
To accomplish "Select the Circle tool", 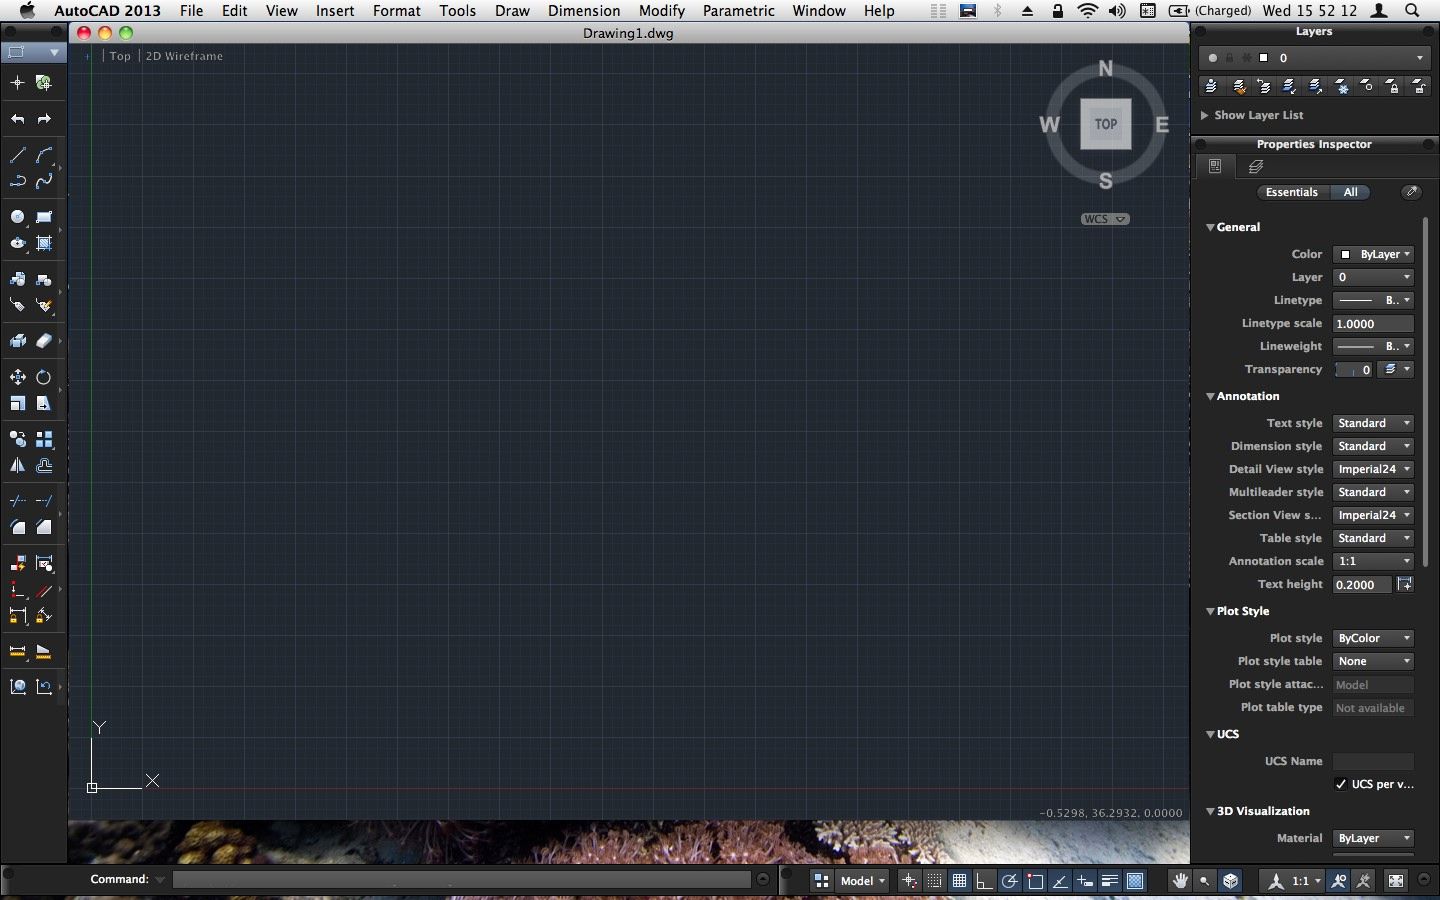I will [x=17, y=217].
